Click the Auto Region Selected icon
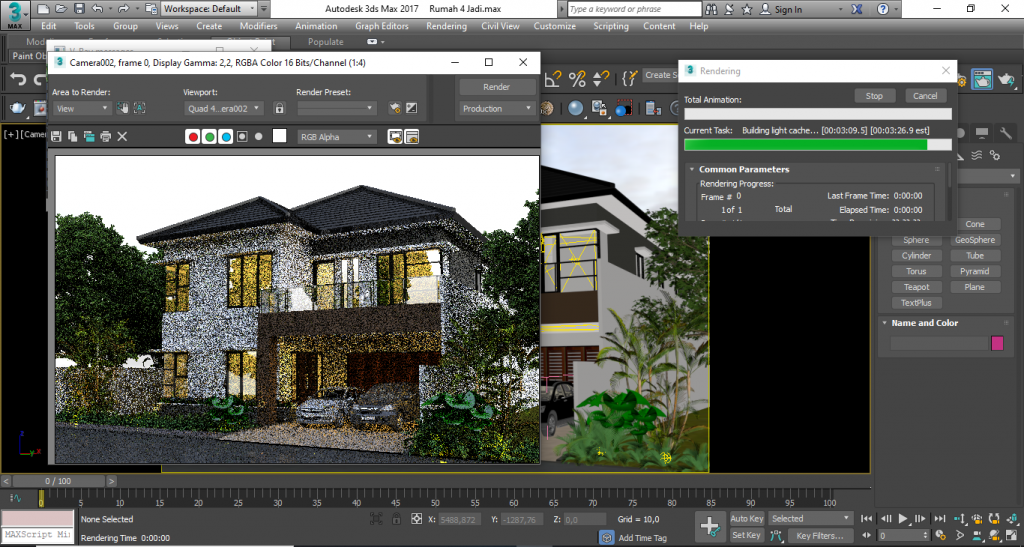The height and width of the screenshot is (547, 1024). click(140, 108)
